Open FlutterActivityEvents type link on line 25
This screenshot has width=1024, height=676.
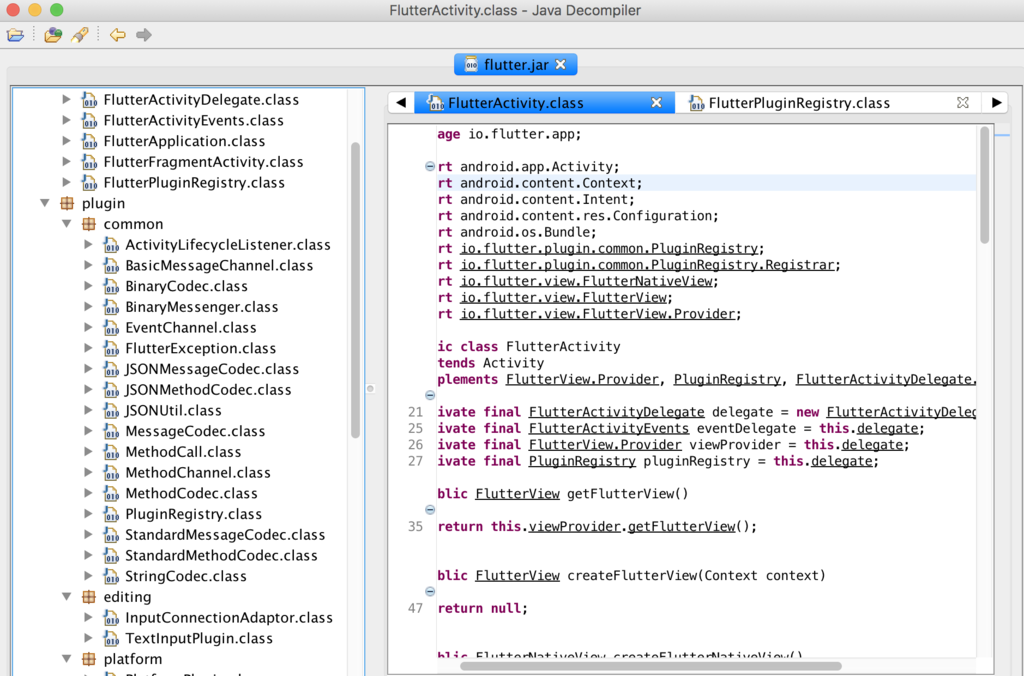point(609,428)
